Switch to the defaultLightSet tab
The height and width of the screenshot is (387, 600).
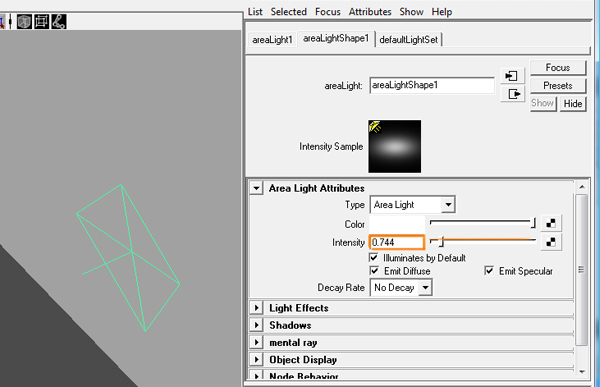[408, 39]
